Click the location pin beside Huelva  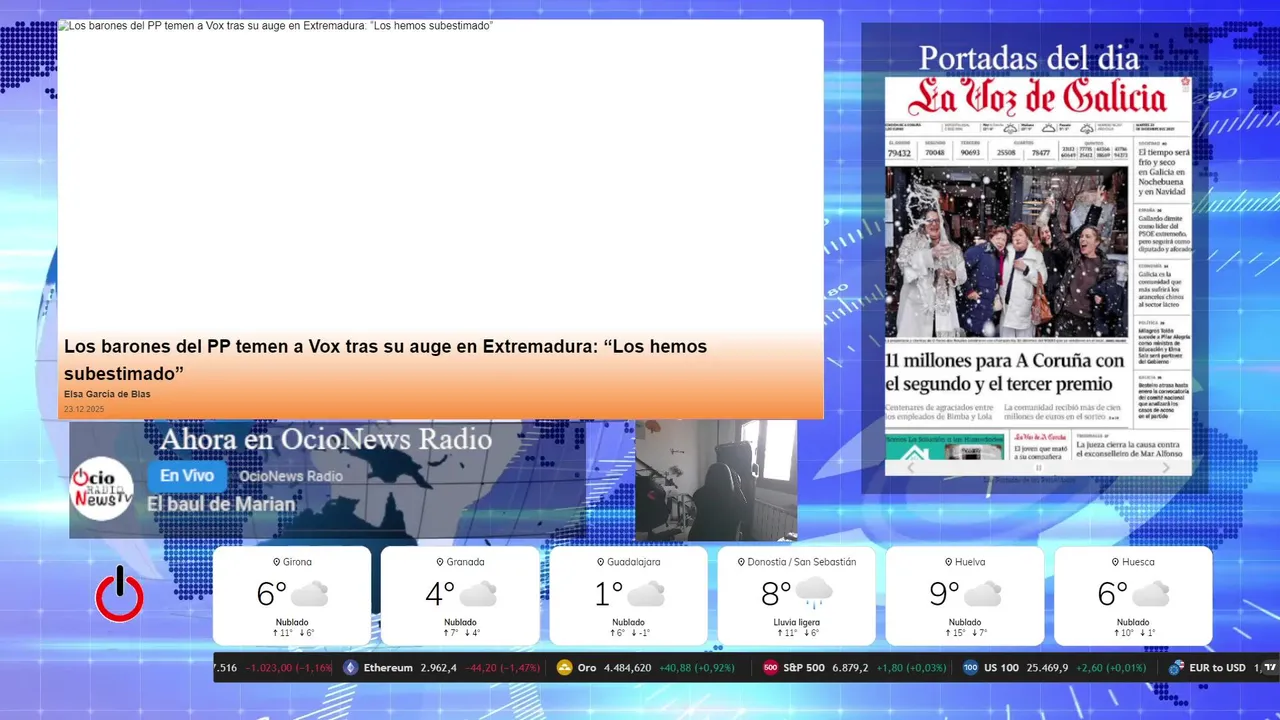pyautogui.click(x=948, y=562)
